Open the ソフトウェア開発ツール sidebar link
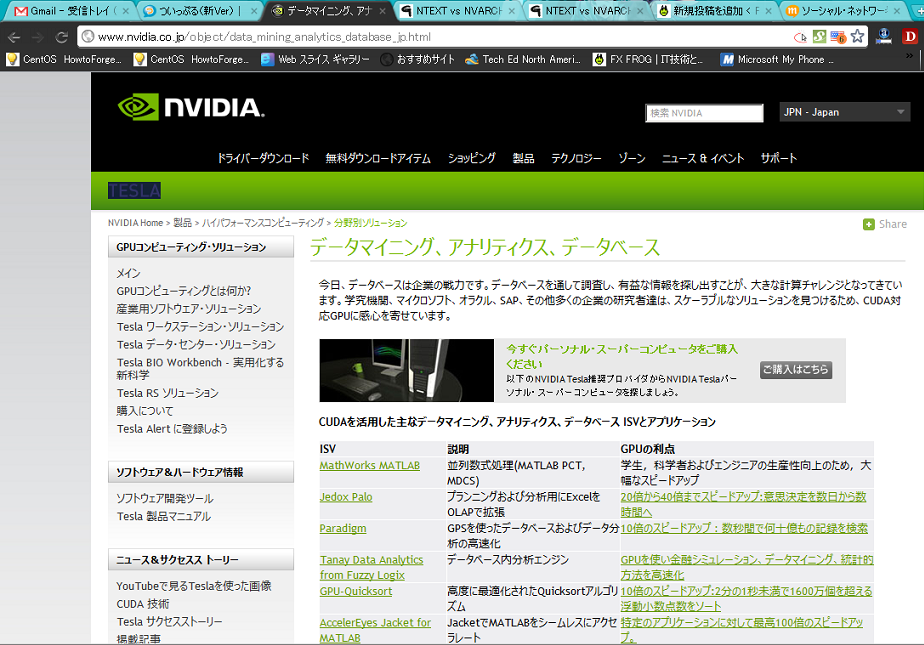 (164, 498)
